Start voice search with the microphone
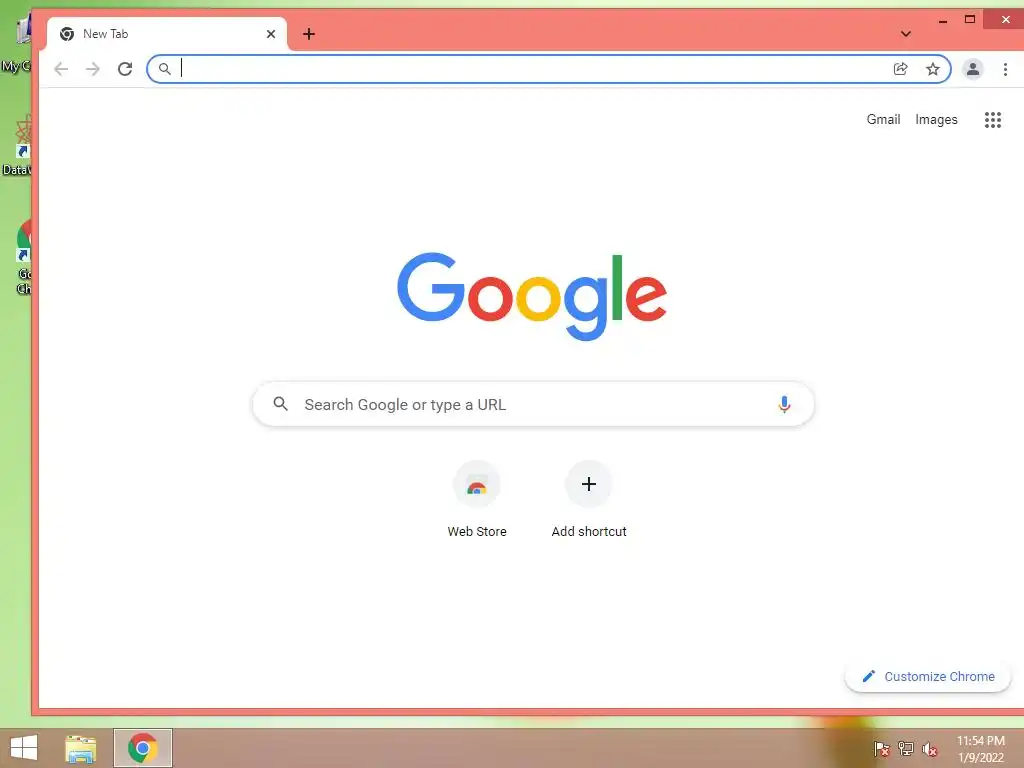This screenshot has width=1024, height=768. [784, 404]
